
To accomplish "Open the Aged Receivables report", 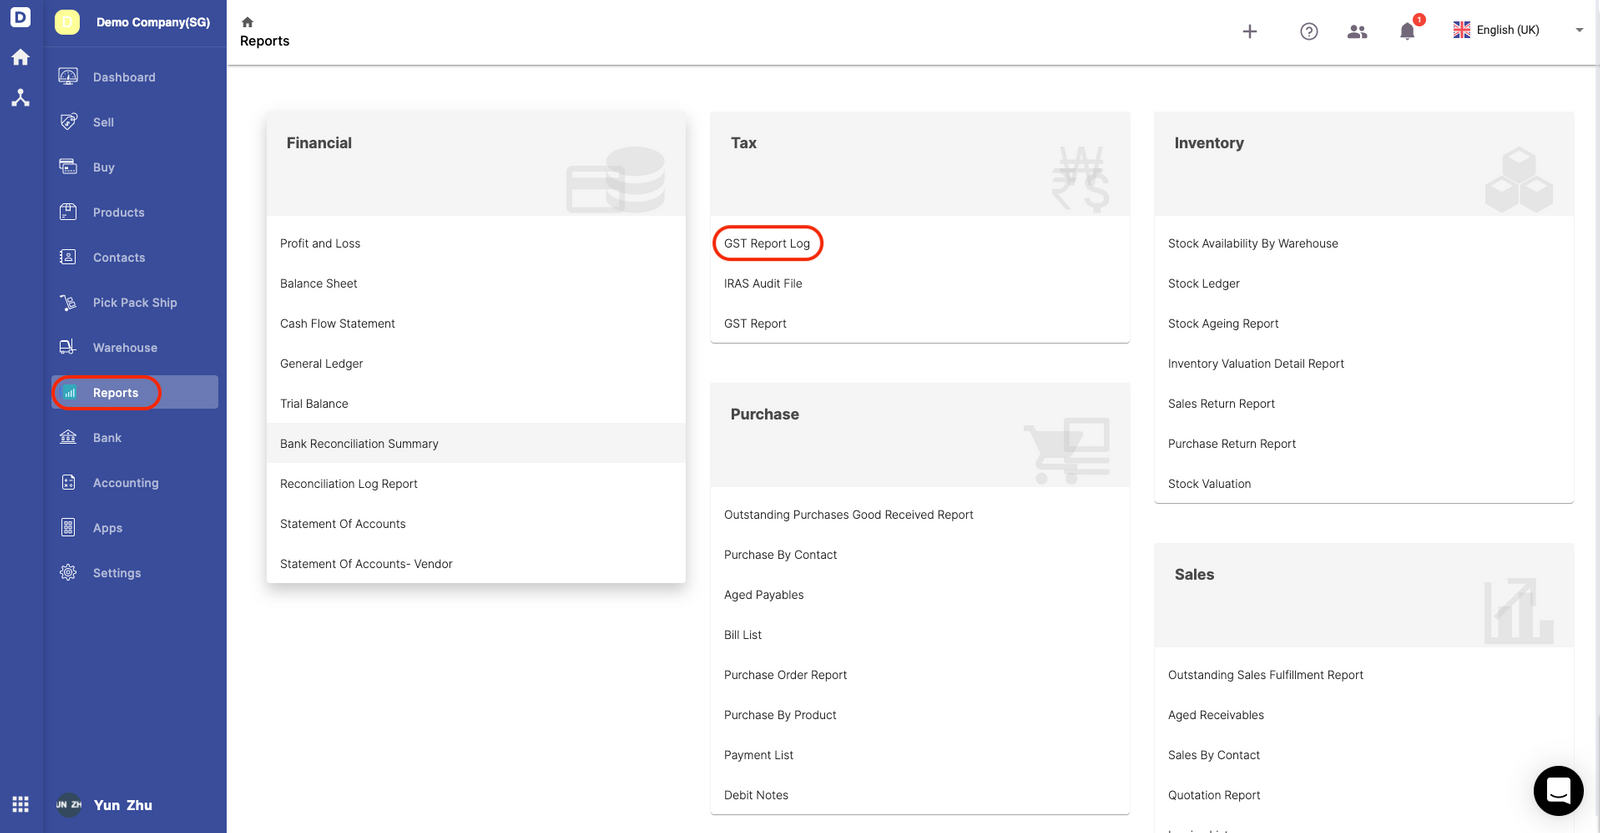I will 1215,715.
